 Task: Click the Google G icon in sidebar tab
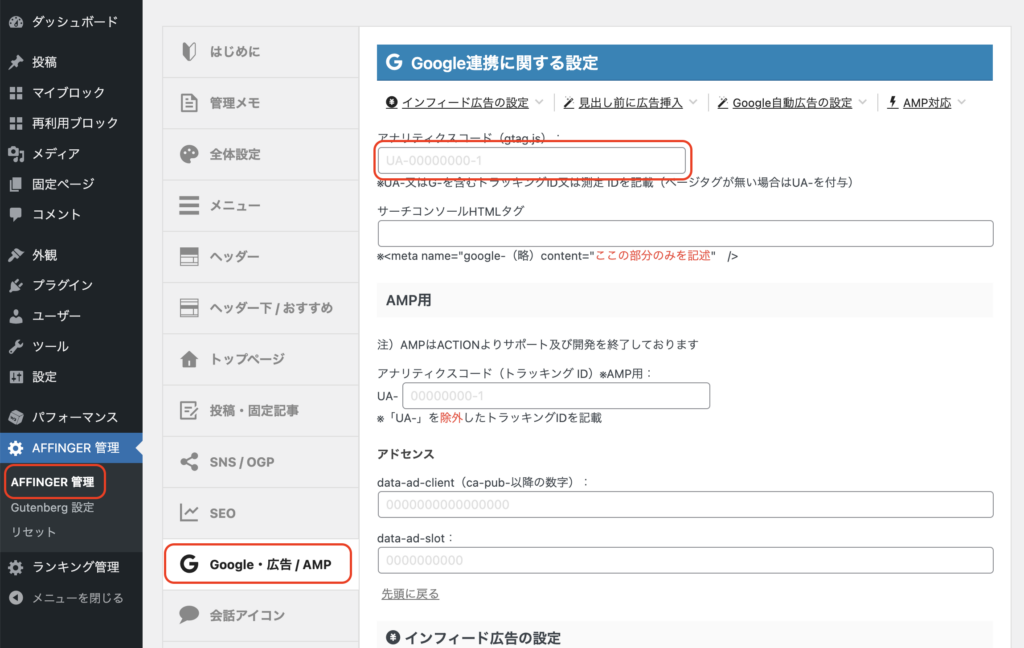tap(189, 564)
